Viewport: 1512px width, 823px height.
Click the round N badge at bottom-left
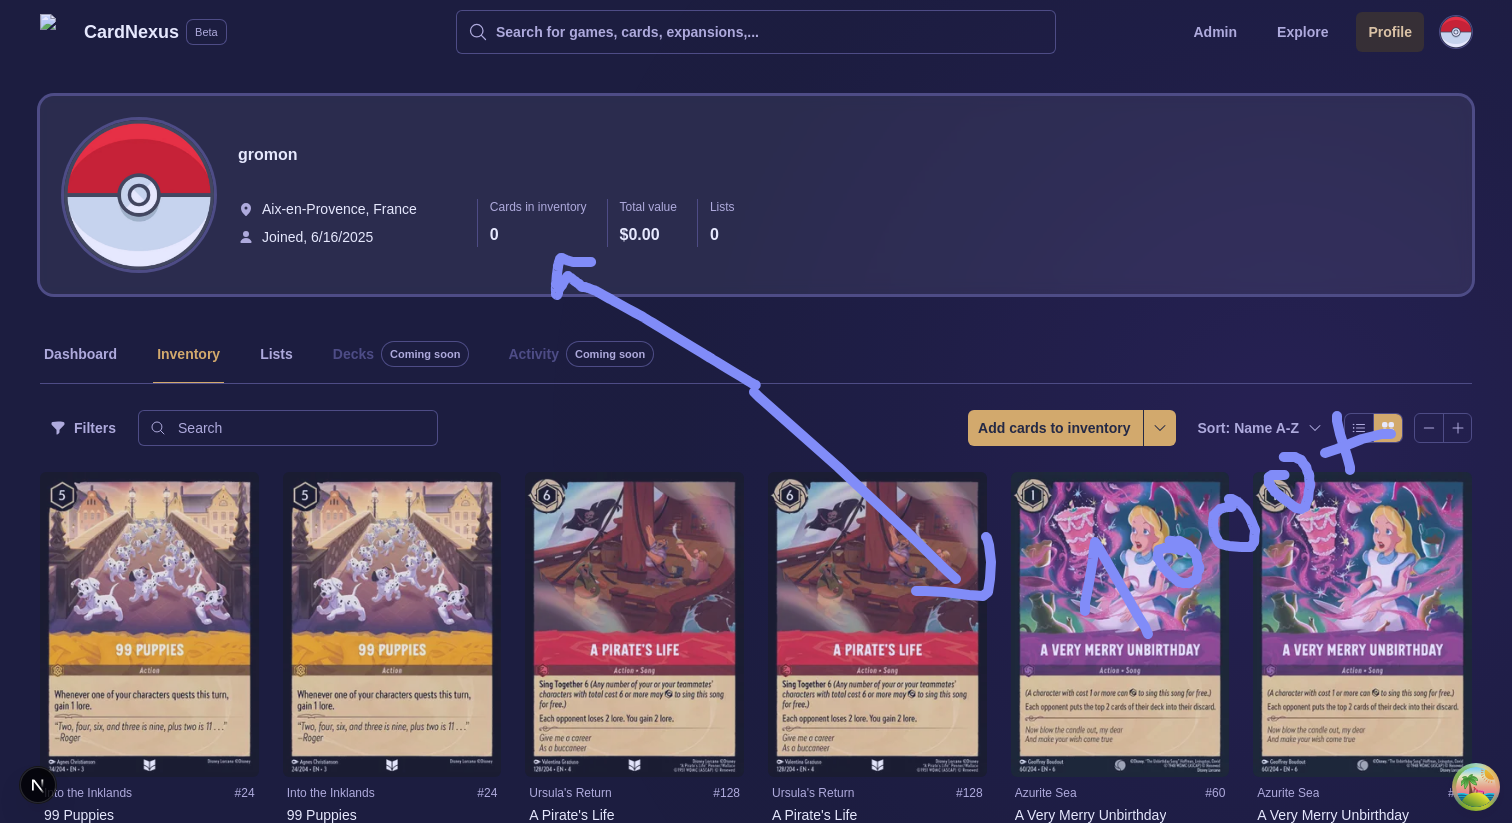pyautogui.click(x=38, y=785)
